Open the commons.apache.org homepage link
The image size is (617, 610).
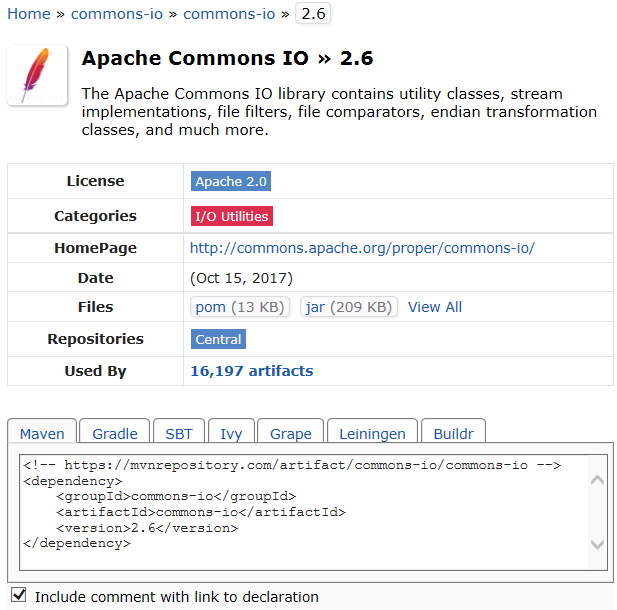[x=362, y=248]
